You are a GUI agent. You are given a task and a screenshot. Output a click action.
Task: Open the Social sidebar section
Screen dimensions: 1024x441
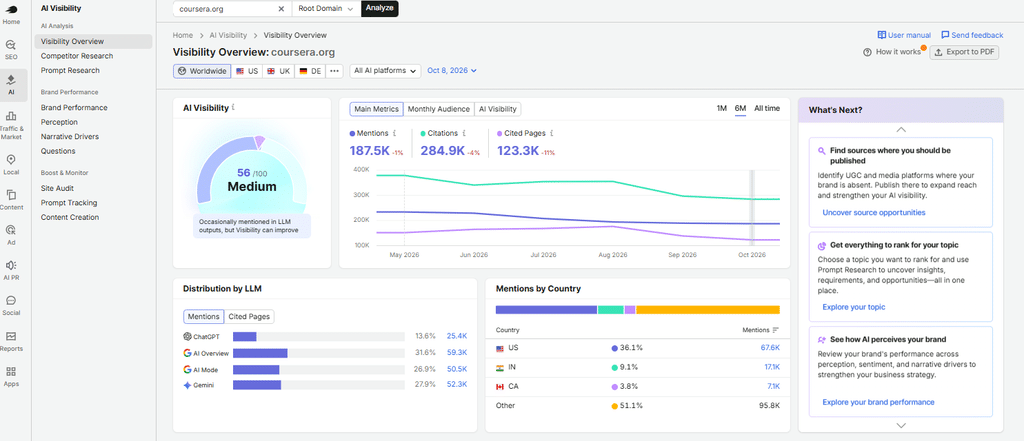[x=11, y=306]
